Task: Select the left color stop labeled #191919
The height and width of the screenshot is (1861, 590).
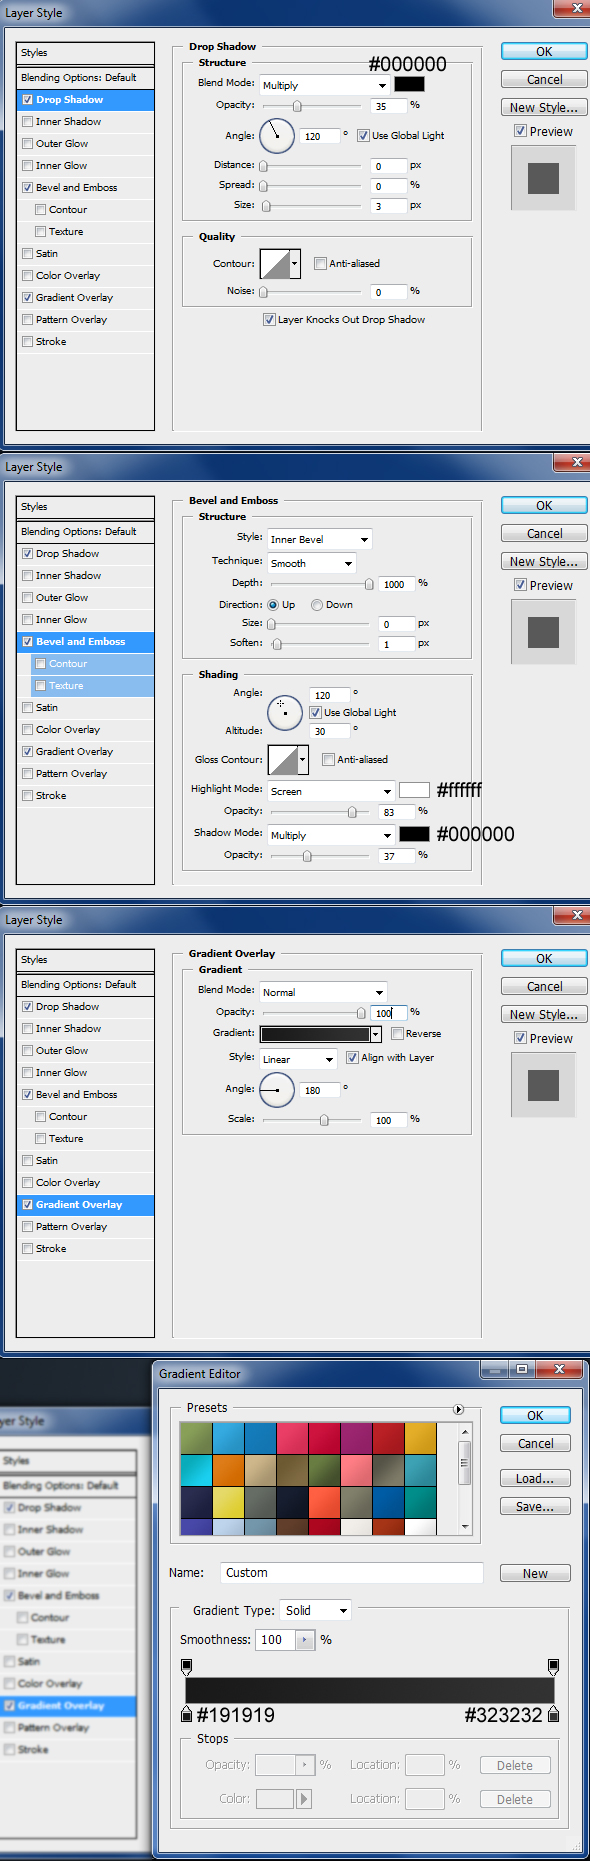Action: coord(186,1714)
